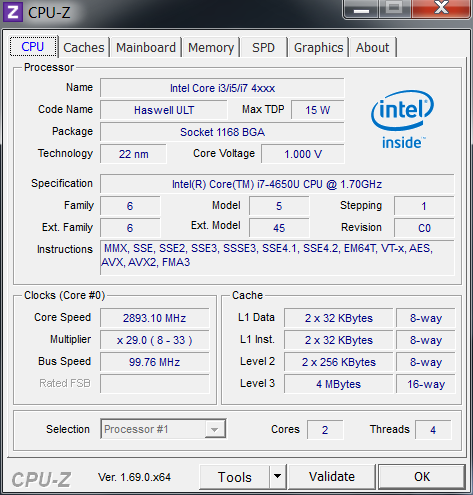This screenshot has height=495, width=473.
Task: Close the CPU-Z window
Action: (441, 9)
